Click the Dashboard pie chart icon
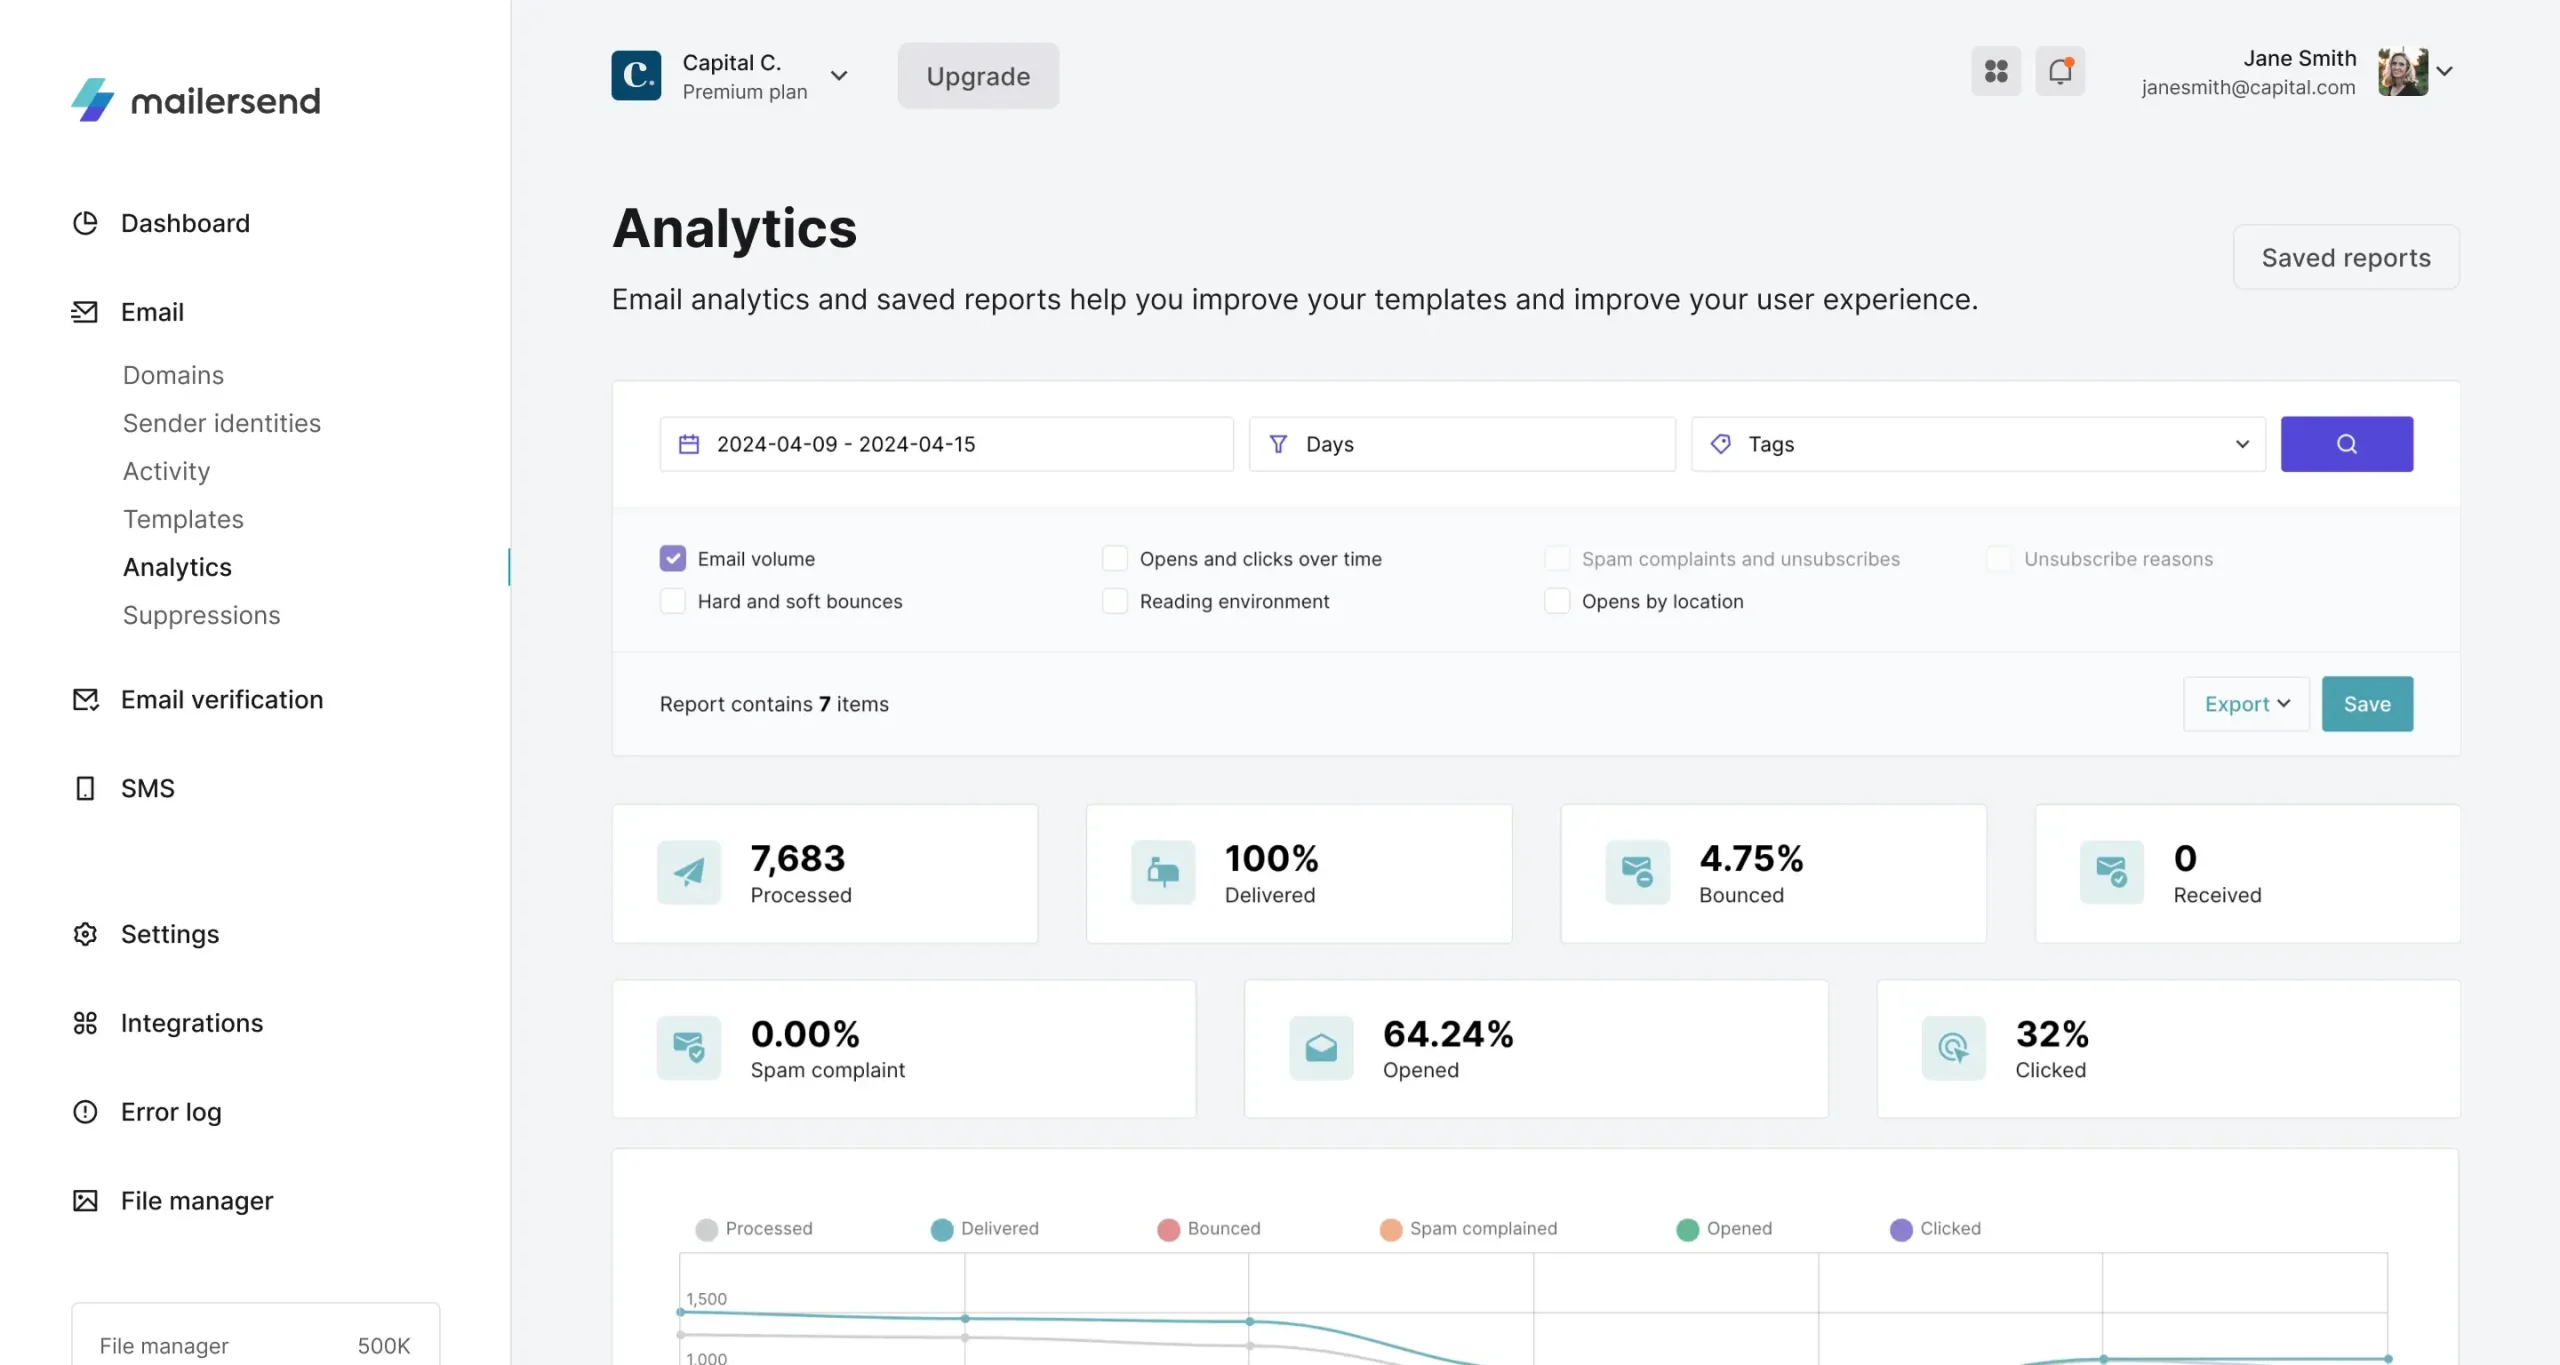 pyautogui.click(x=85, y=223)
